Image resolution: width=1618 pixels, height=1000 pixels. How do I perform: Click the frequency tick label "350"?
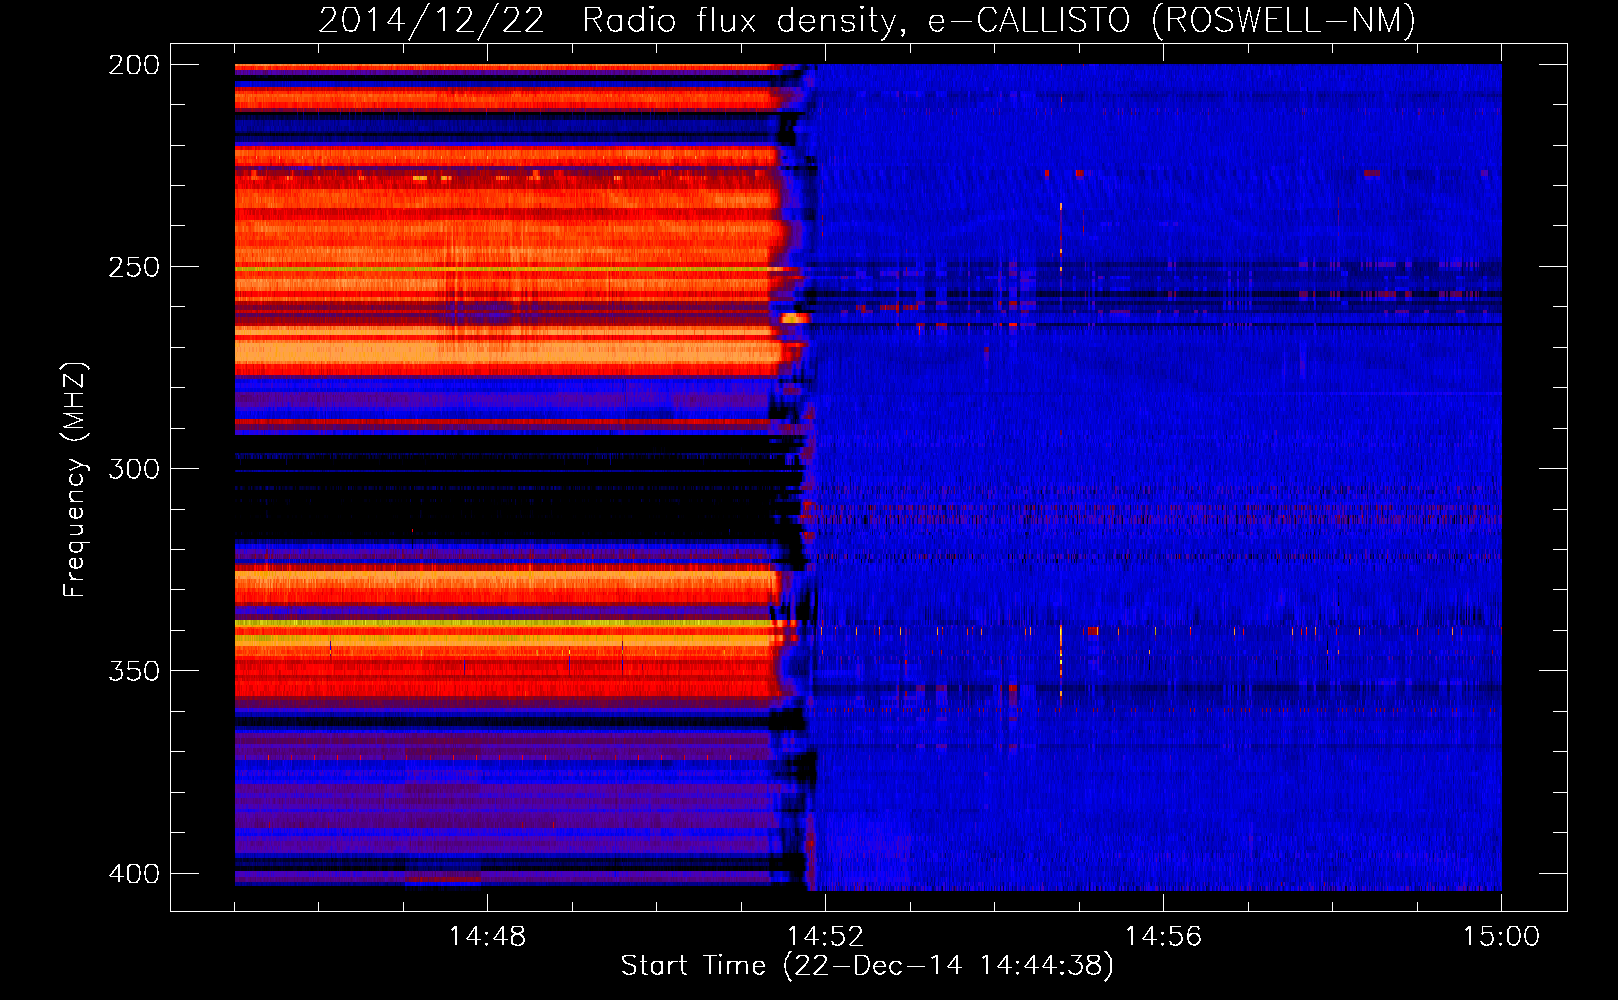134,671
